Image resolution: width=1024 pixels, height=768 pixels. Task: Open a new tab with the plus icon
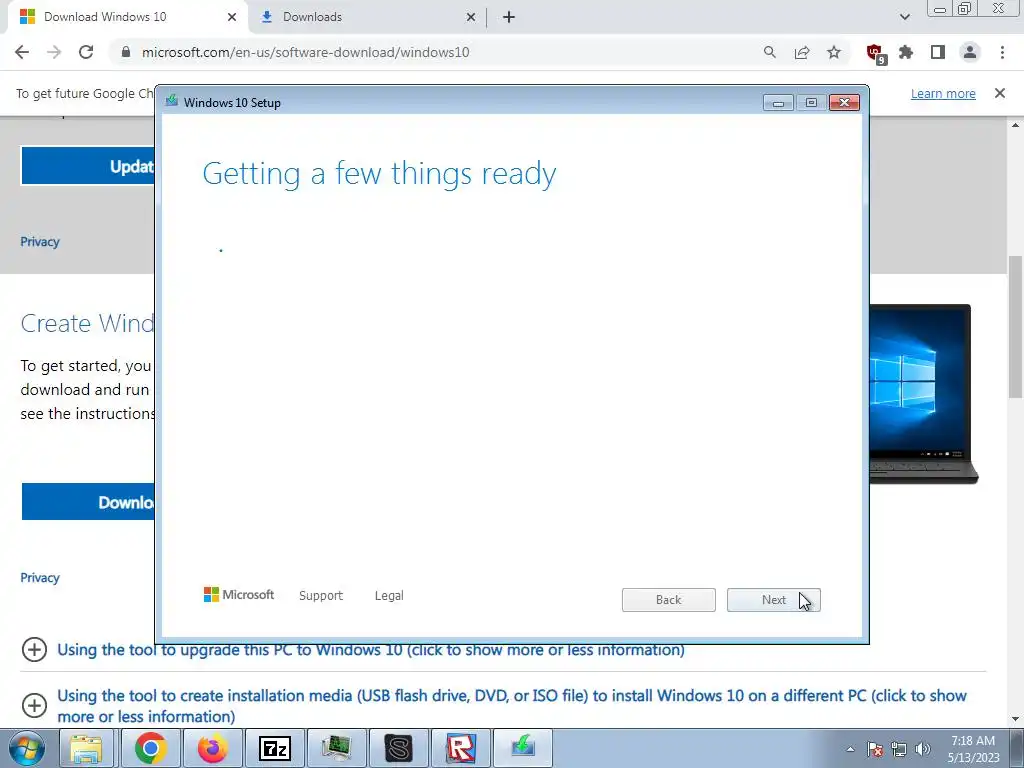[x=509, y=17]
